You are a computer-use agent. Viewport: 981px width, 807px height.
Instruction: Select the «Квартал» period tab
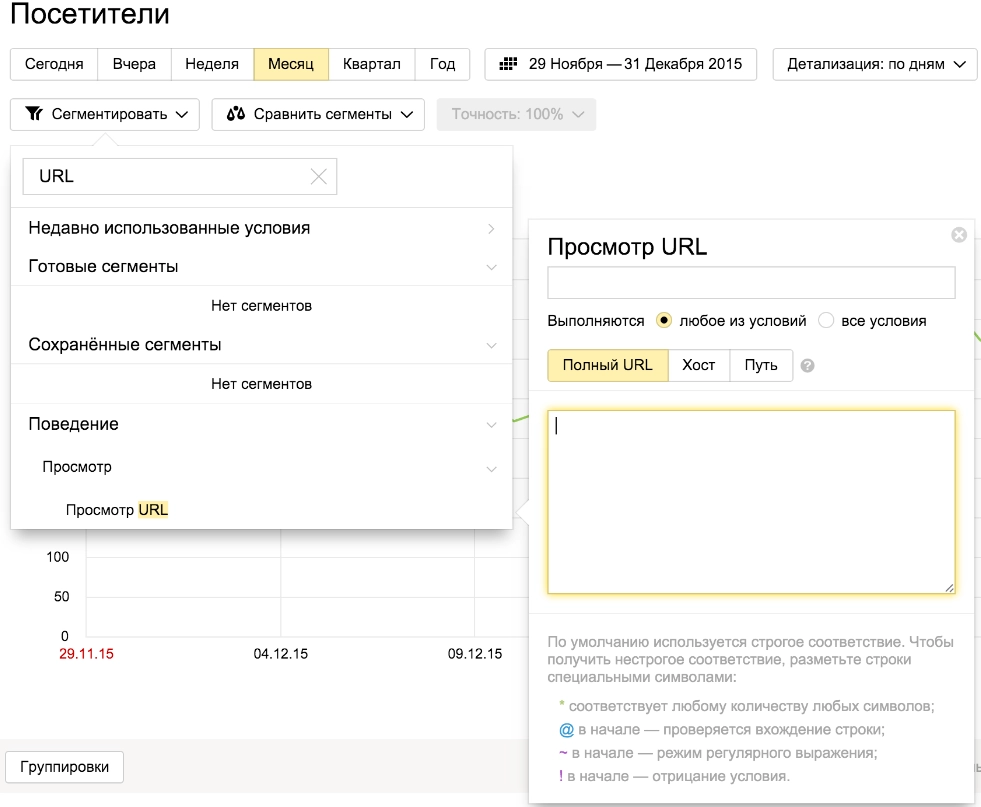372,63
